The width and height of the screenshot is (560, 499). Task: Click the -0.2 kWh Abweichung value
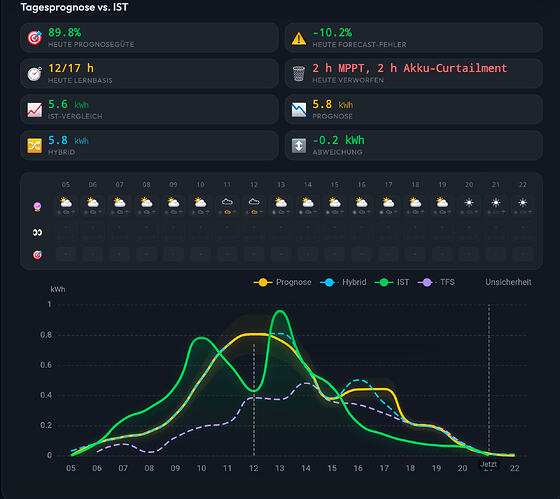[339, 140]
